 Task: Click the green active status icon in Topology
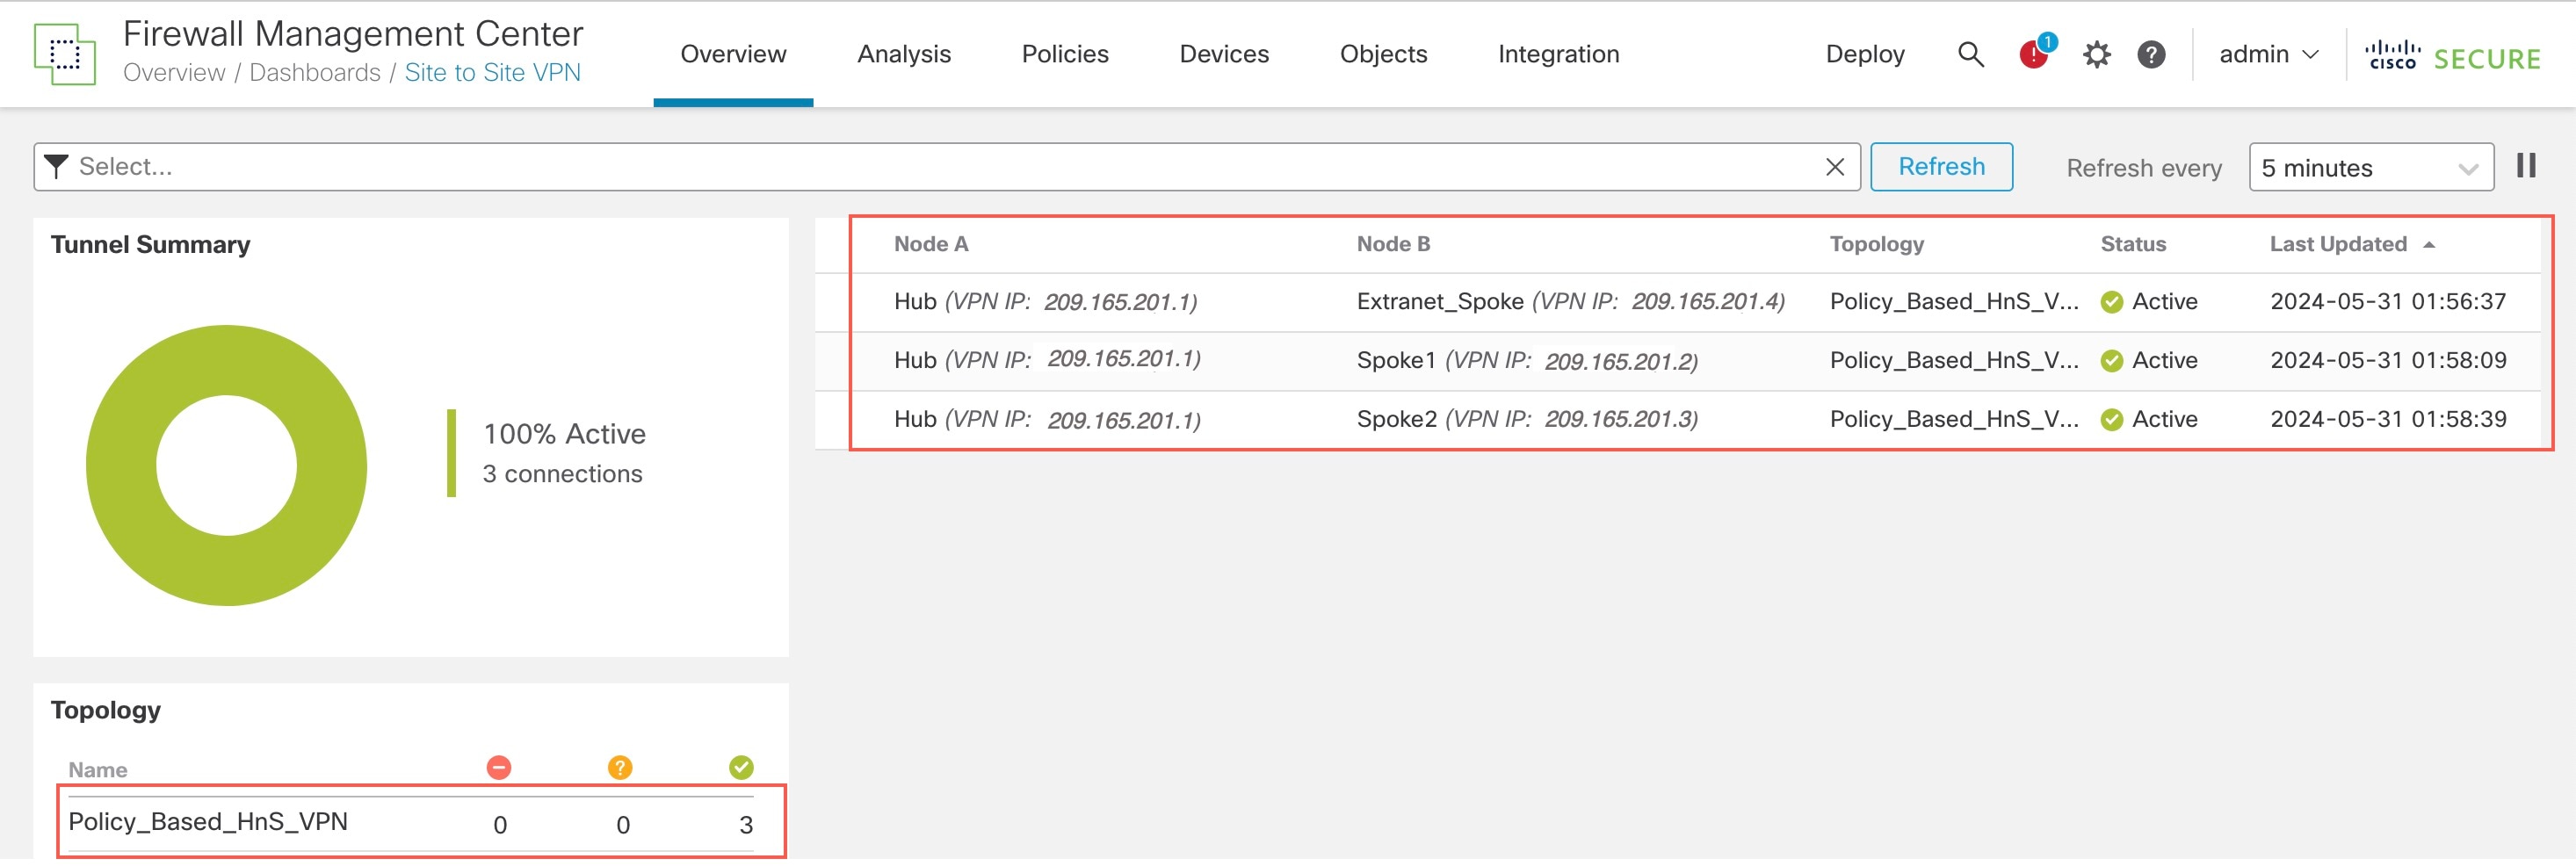point(741,767)
